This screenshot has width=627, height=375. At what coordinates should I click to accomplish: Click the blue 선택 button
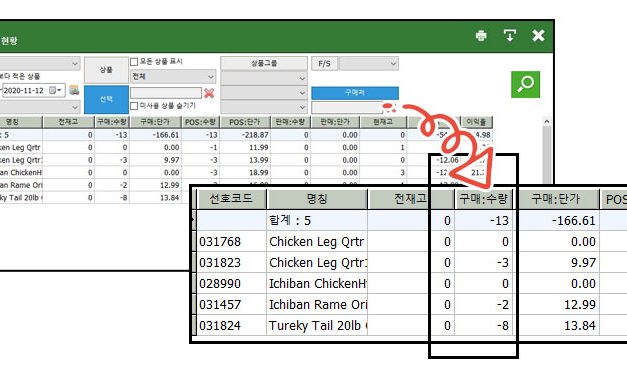click(106, 99)
